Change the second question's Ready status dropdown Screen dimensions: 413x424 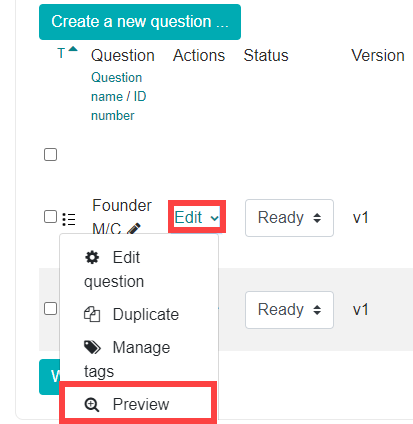pyautogui.click(x=289, y=310)
